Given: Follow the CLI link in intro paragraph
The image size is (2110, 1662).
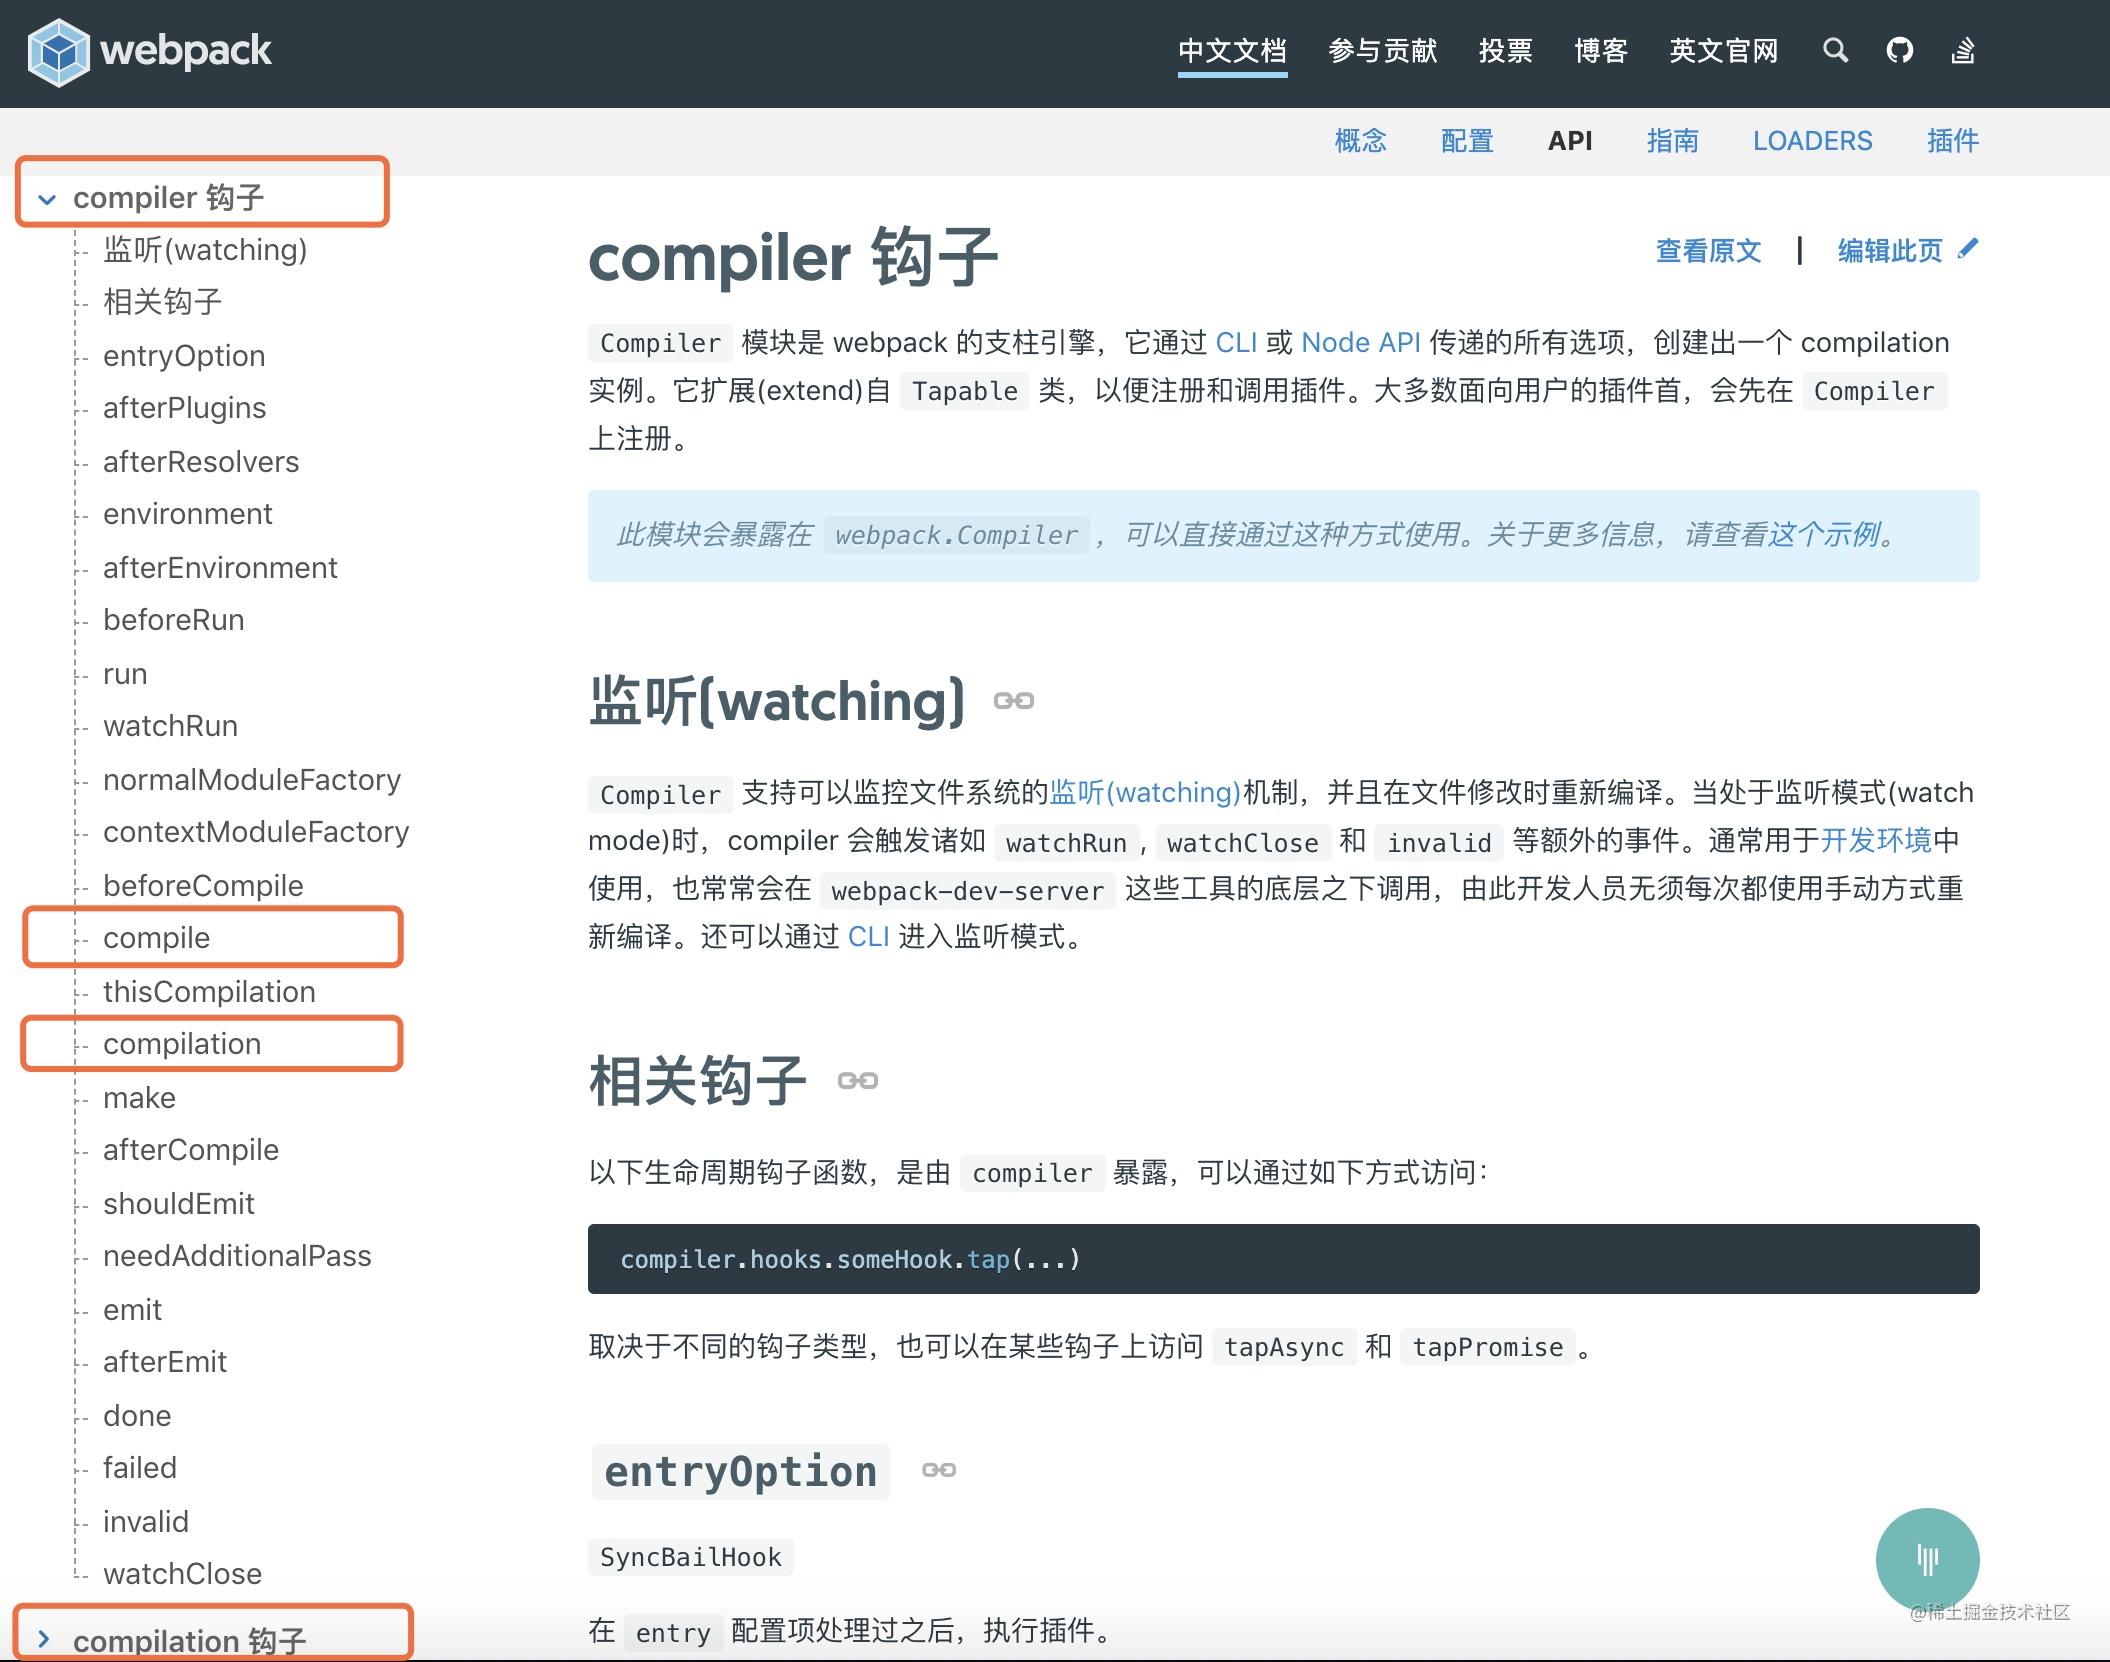Looking at the screenshot, I should tap(1236, 343).
